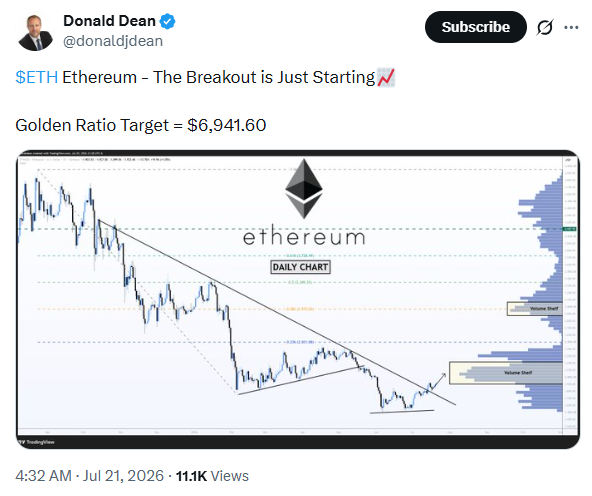592x496 pixels.
Task: Click the TradingView logo in chart footer
Action: pyautogui.click(x=37, y=442)
